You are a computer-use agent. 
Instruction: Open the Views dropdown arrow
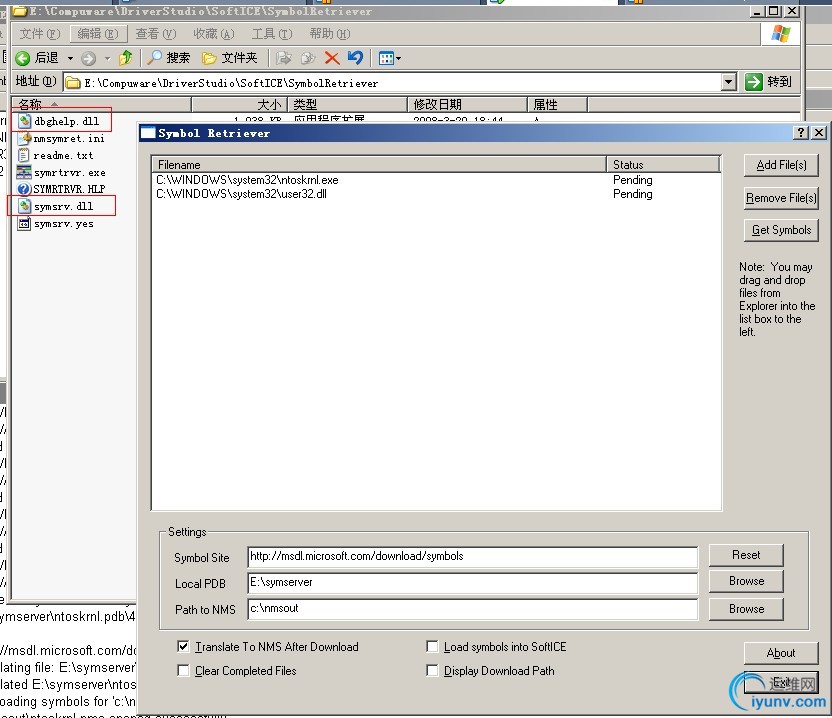tap(398, 58)
